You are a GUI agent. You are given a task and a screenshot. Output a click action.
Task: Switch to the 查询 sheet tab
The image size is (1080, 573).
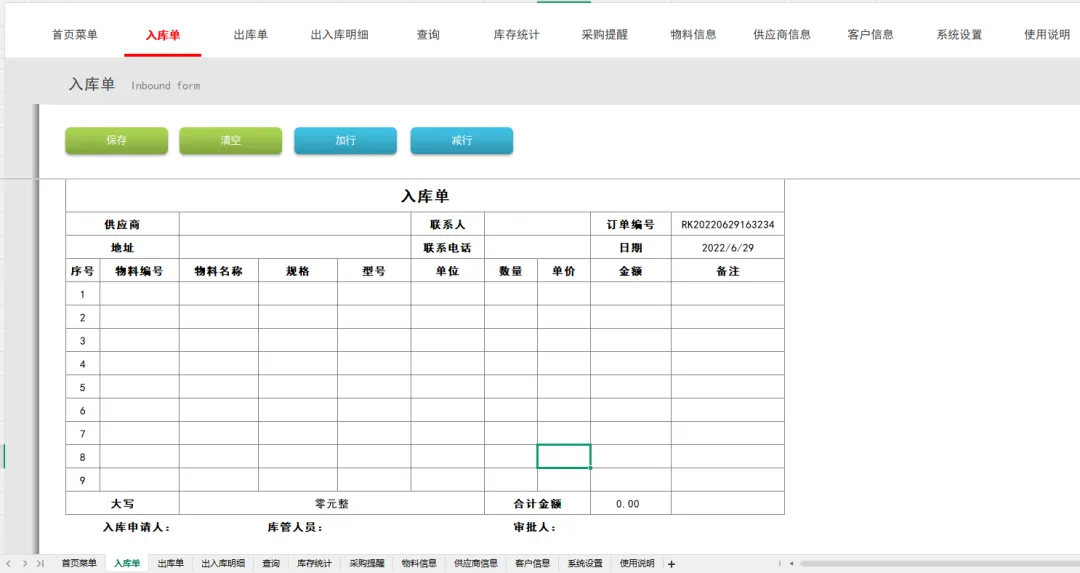pos(271,563)
